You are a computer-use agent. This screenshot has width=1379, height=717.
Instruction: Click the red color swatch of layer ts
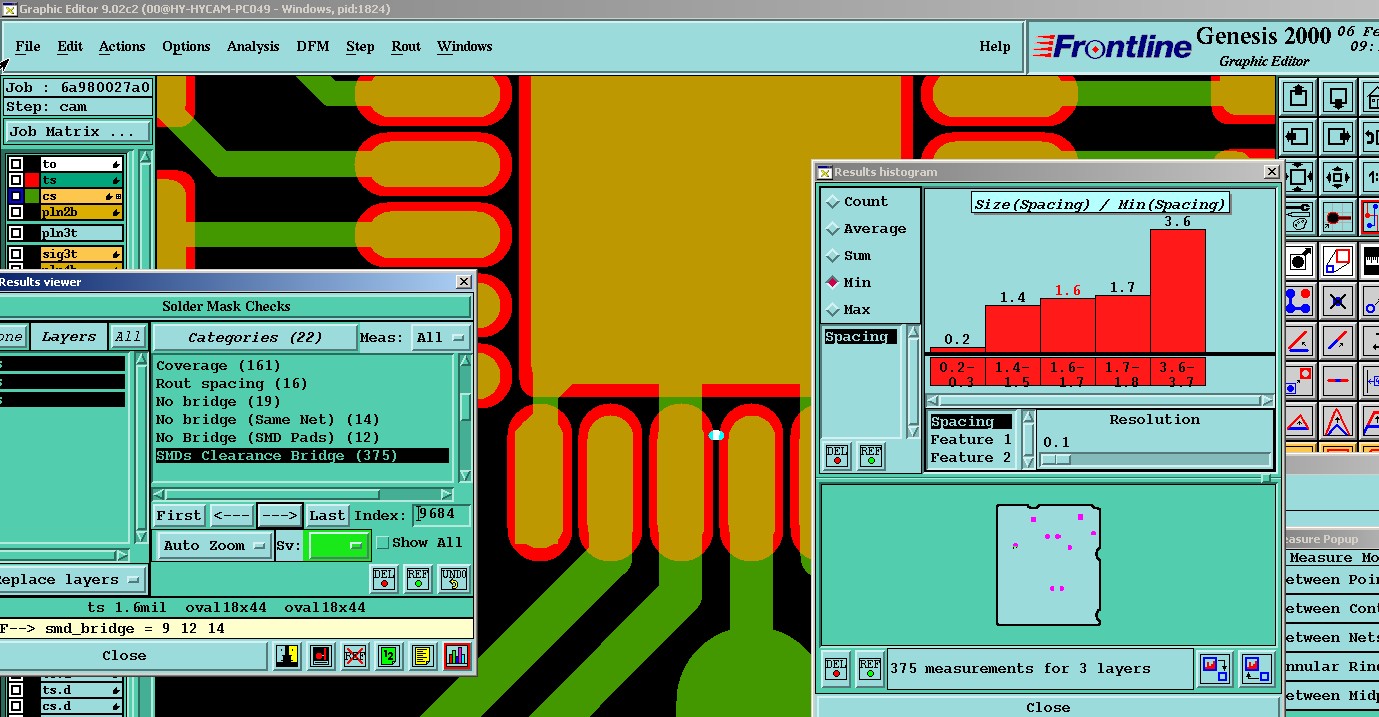click(32, 180)
